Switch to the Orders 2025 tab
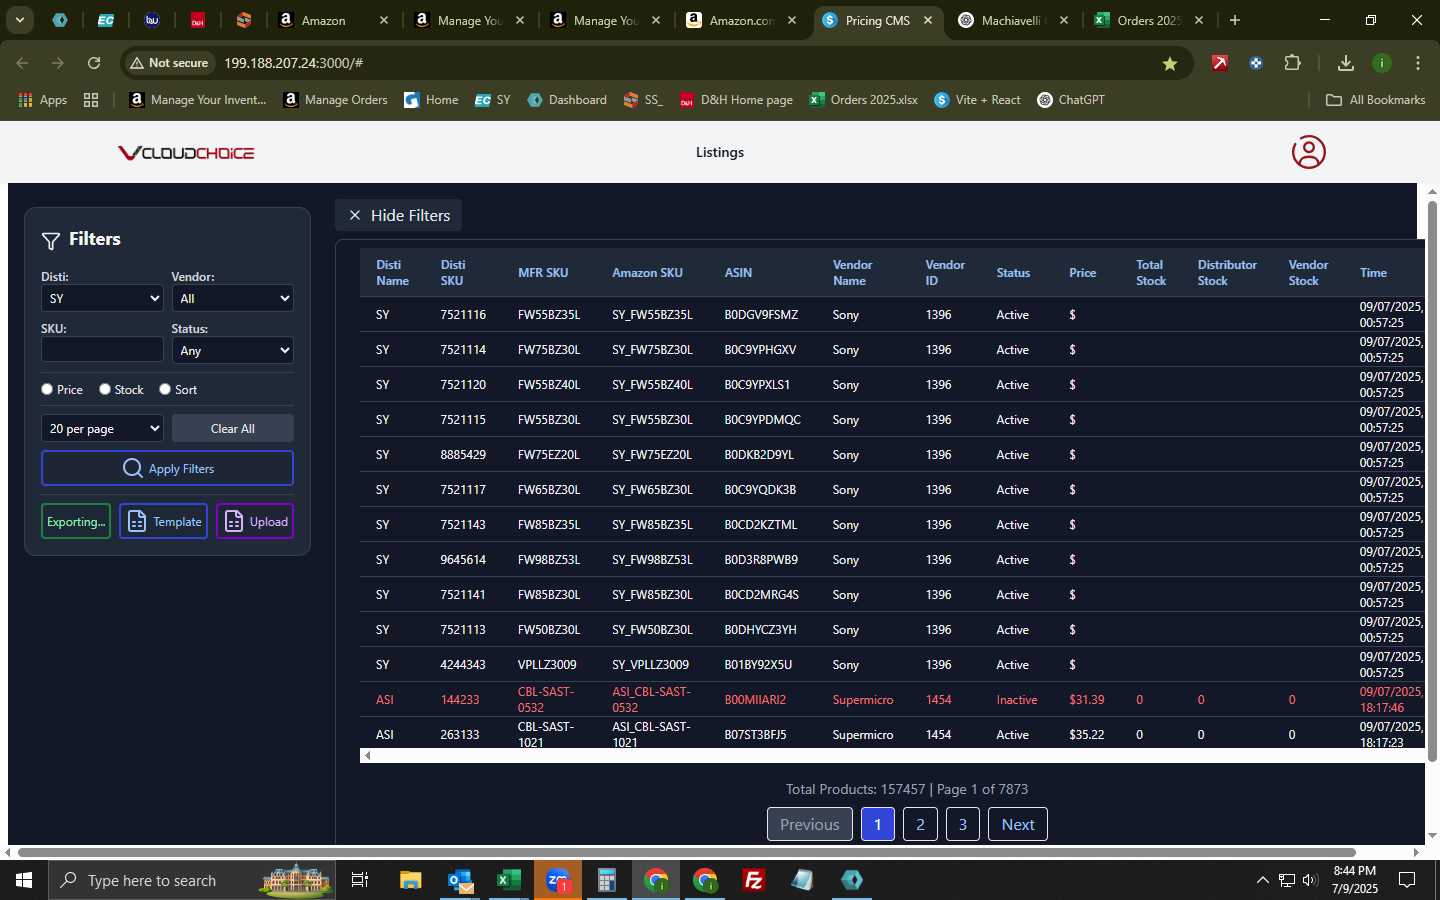Screen dimensions: 1440x900 1148,20
